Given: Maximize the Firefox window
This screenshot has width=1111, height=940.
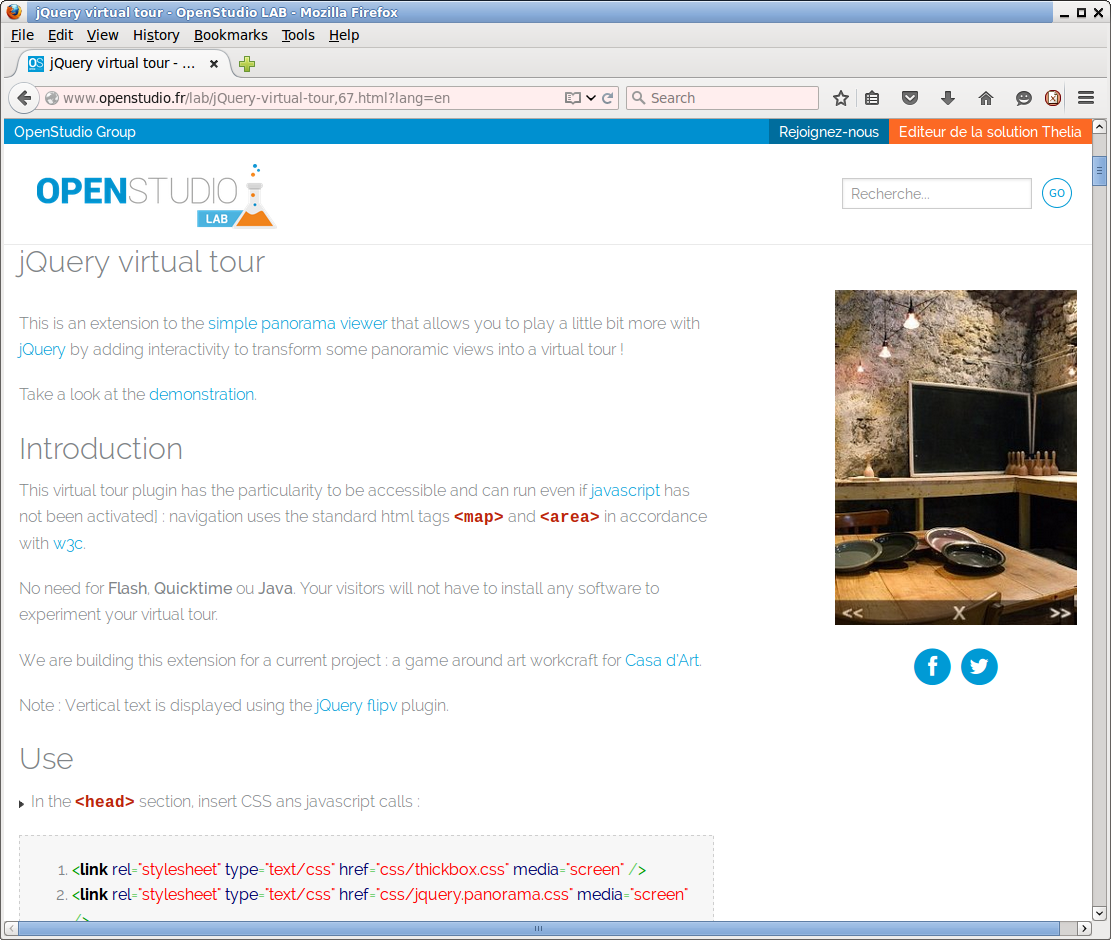Looking at the screenshot, I should [x=1081, y=12].
